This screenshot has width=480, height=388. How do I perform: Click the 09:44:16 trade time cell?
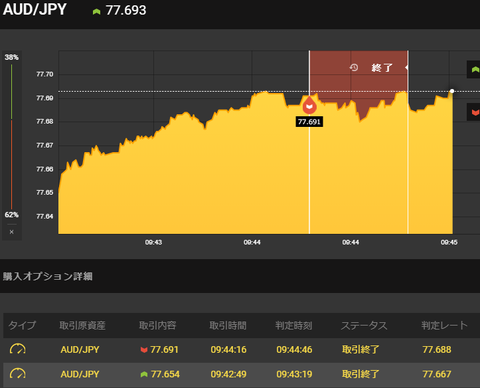[x=228, y=350]
